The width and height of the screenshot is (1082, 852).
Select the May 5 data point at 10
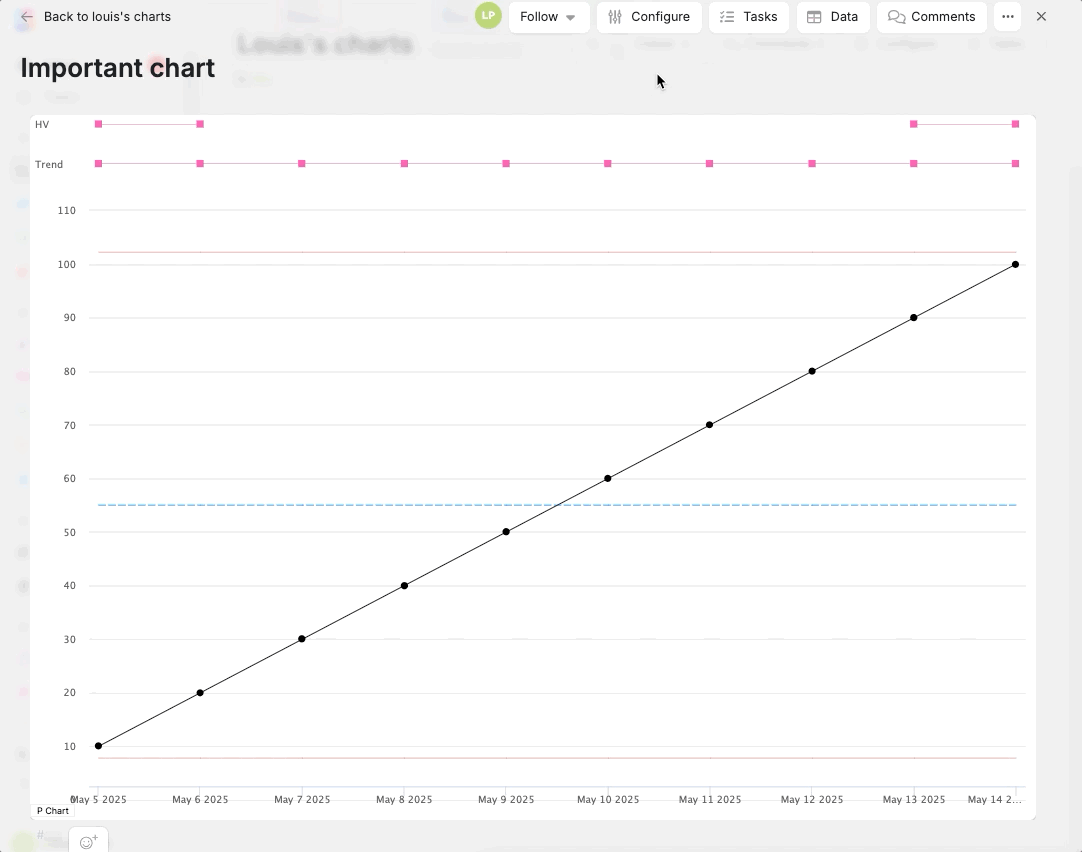coord(98,746)
